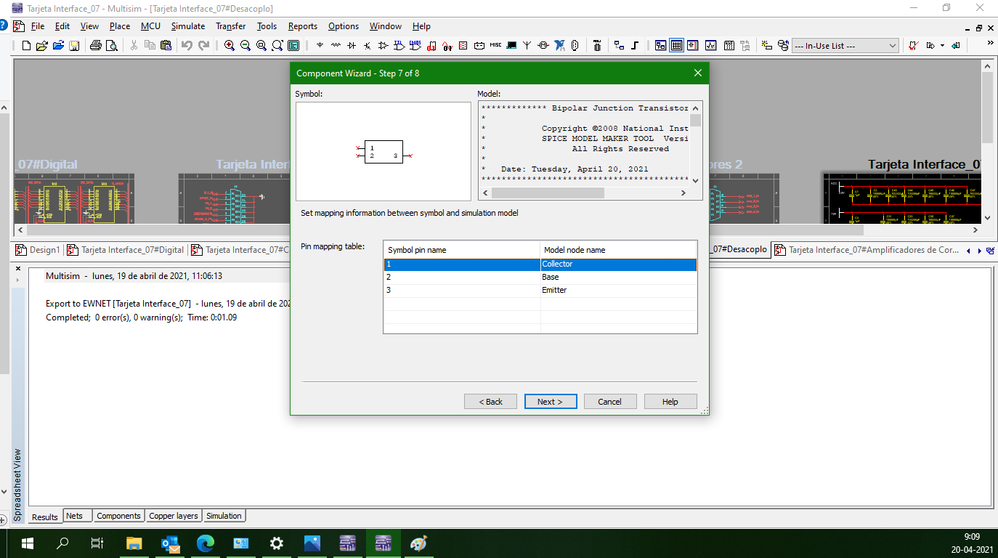Open a file using the Open folder icon
This screenshot has width=998, height=558.
[42, 46]
